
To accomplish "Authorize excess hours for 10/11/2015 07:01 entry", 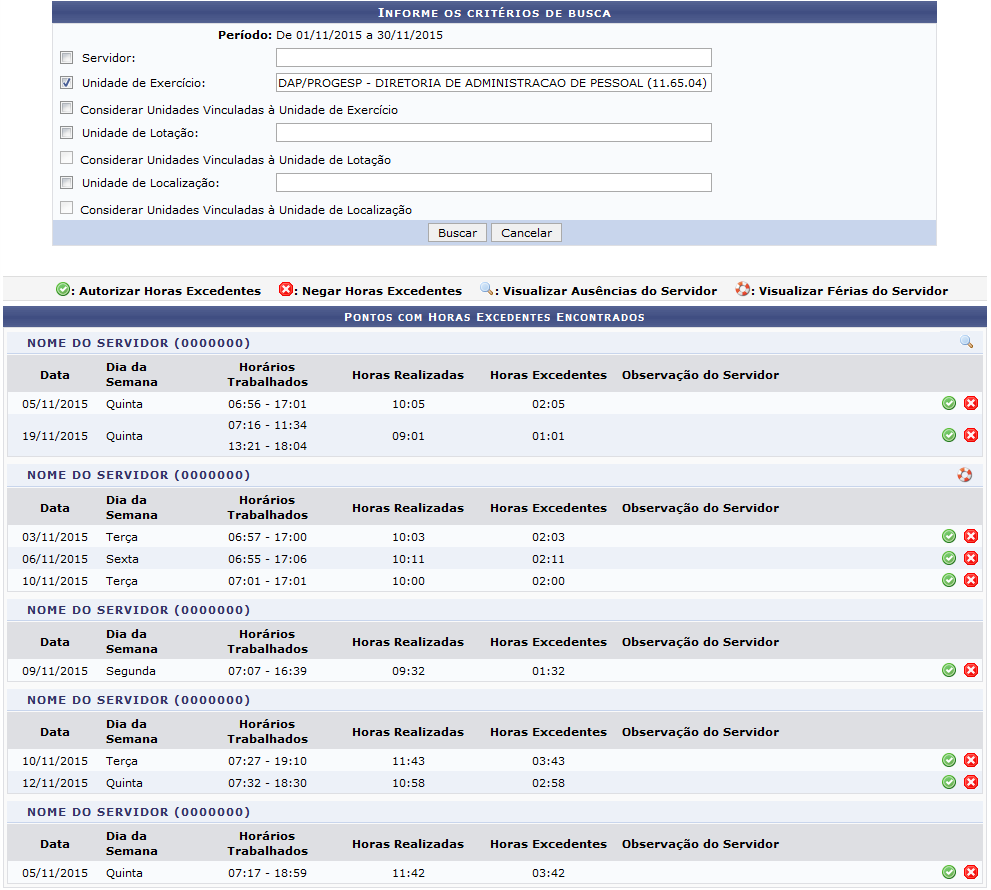I will [x=948, y=580].
